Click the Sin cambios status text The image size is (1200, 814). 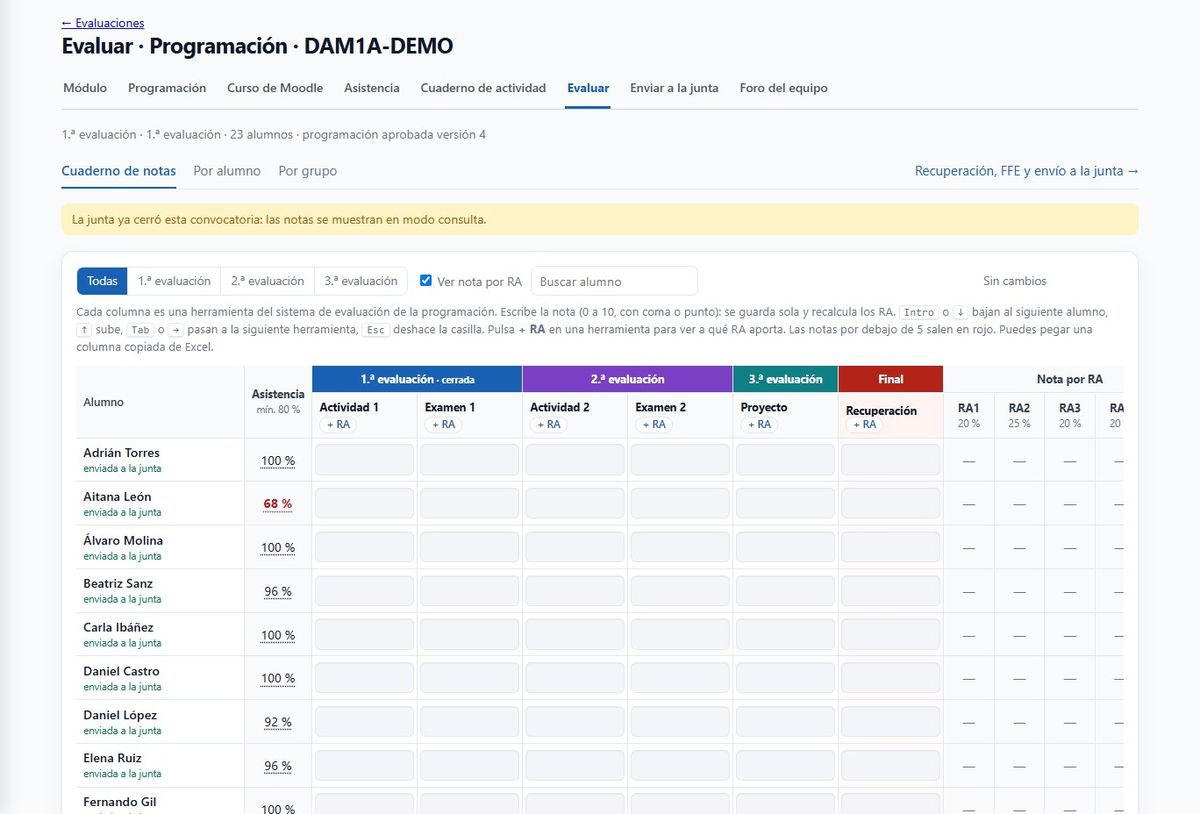(1015, 281)
